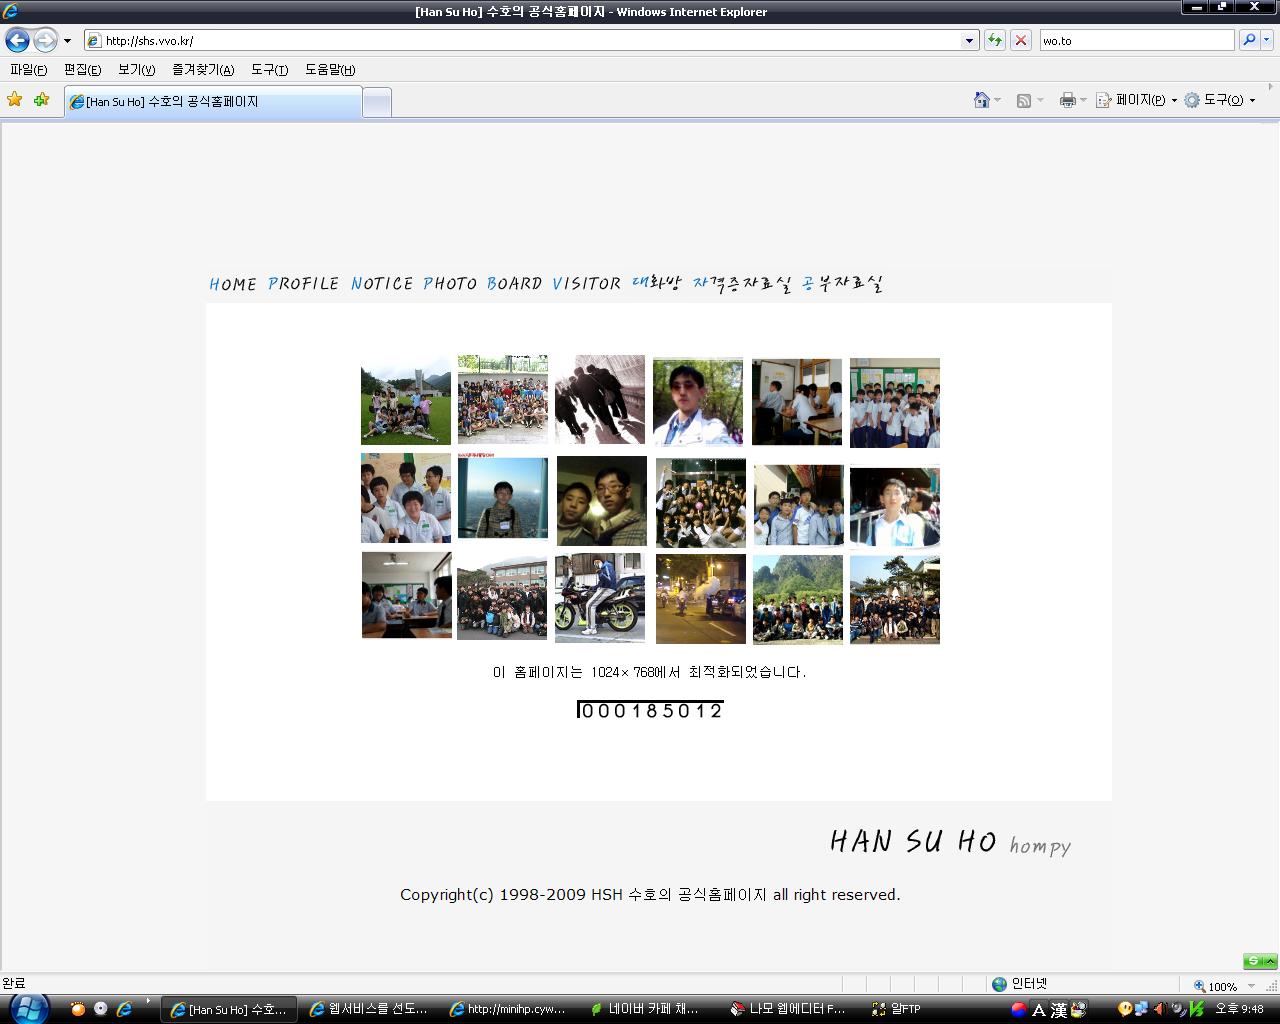Click the VISITOR navigation link
This screenshot has height=1024, width=1280.
(586, 284)
